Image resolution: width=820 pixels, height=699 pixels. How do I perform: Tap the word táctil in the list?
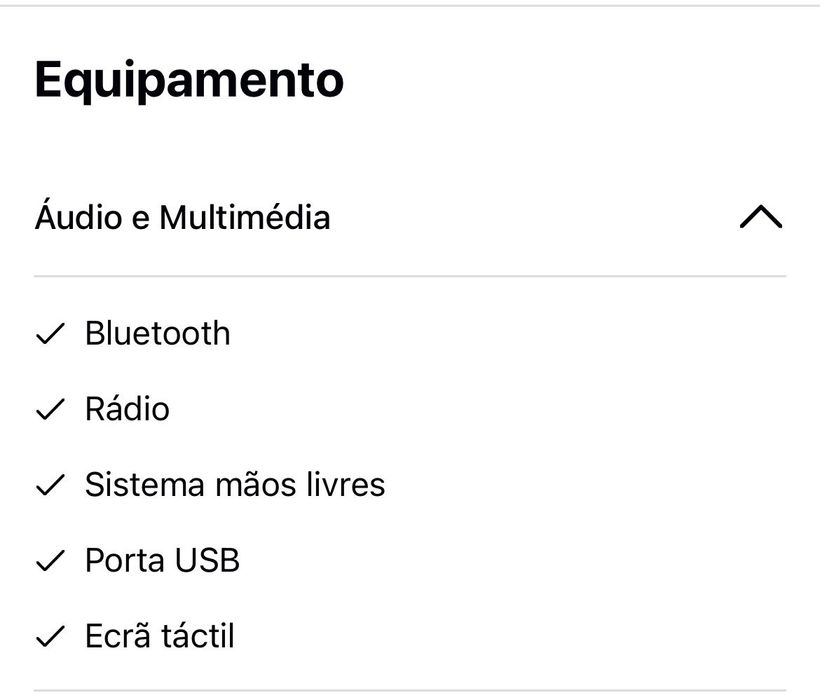(198, 636)
